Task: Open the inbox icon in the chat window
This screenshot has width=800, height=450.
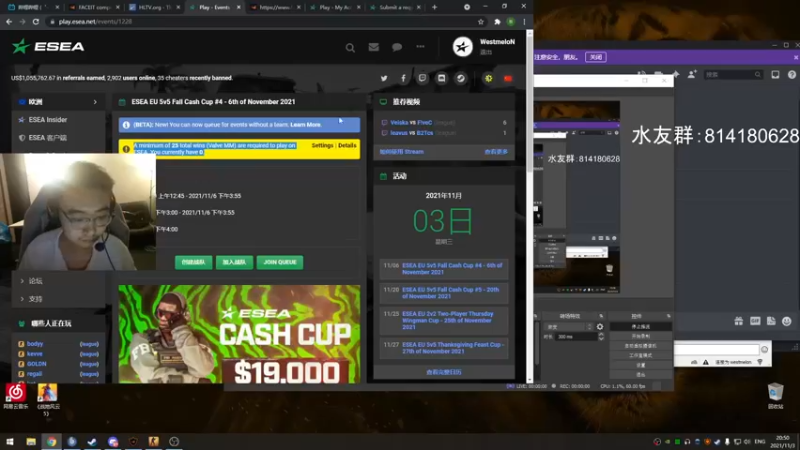Action: [775, 74]
